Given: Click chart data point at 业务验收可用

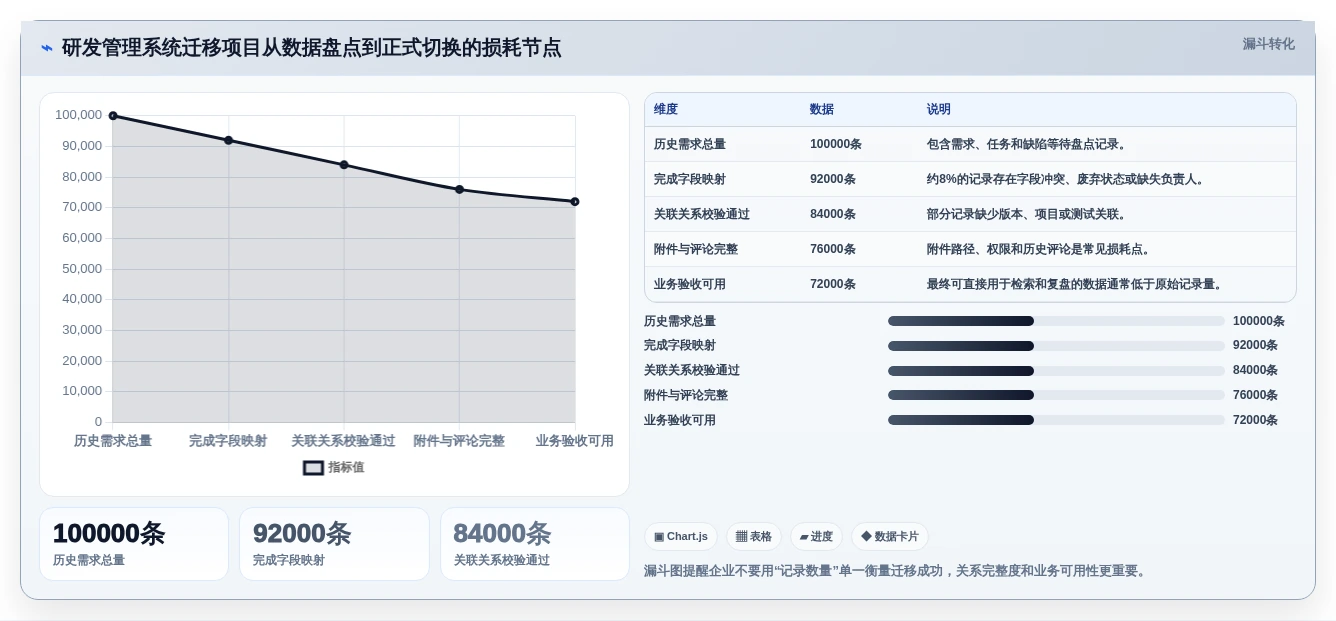Looking at the screenshot, I should [x=575, y=202].
